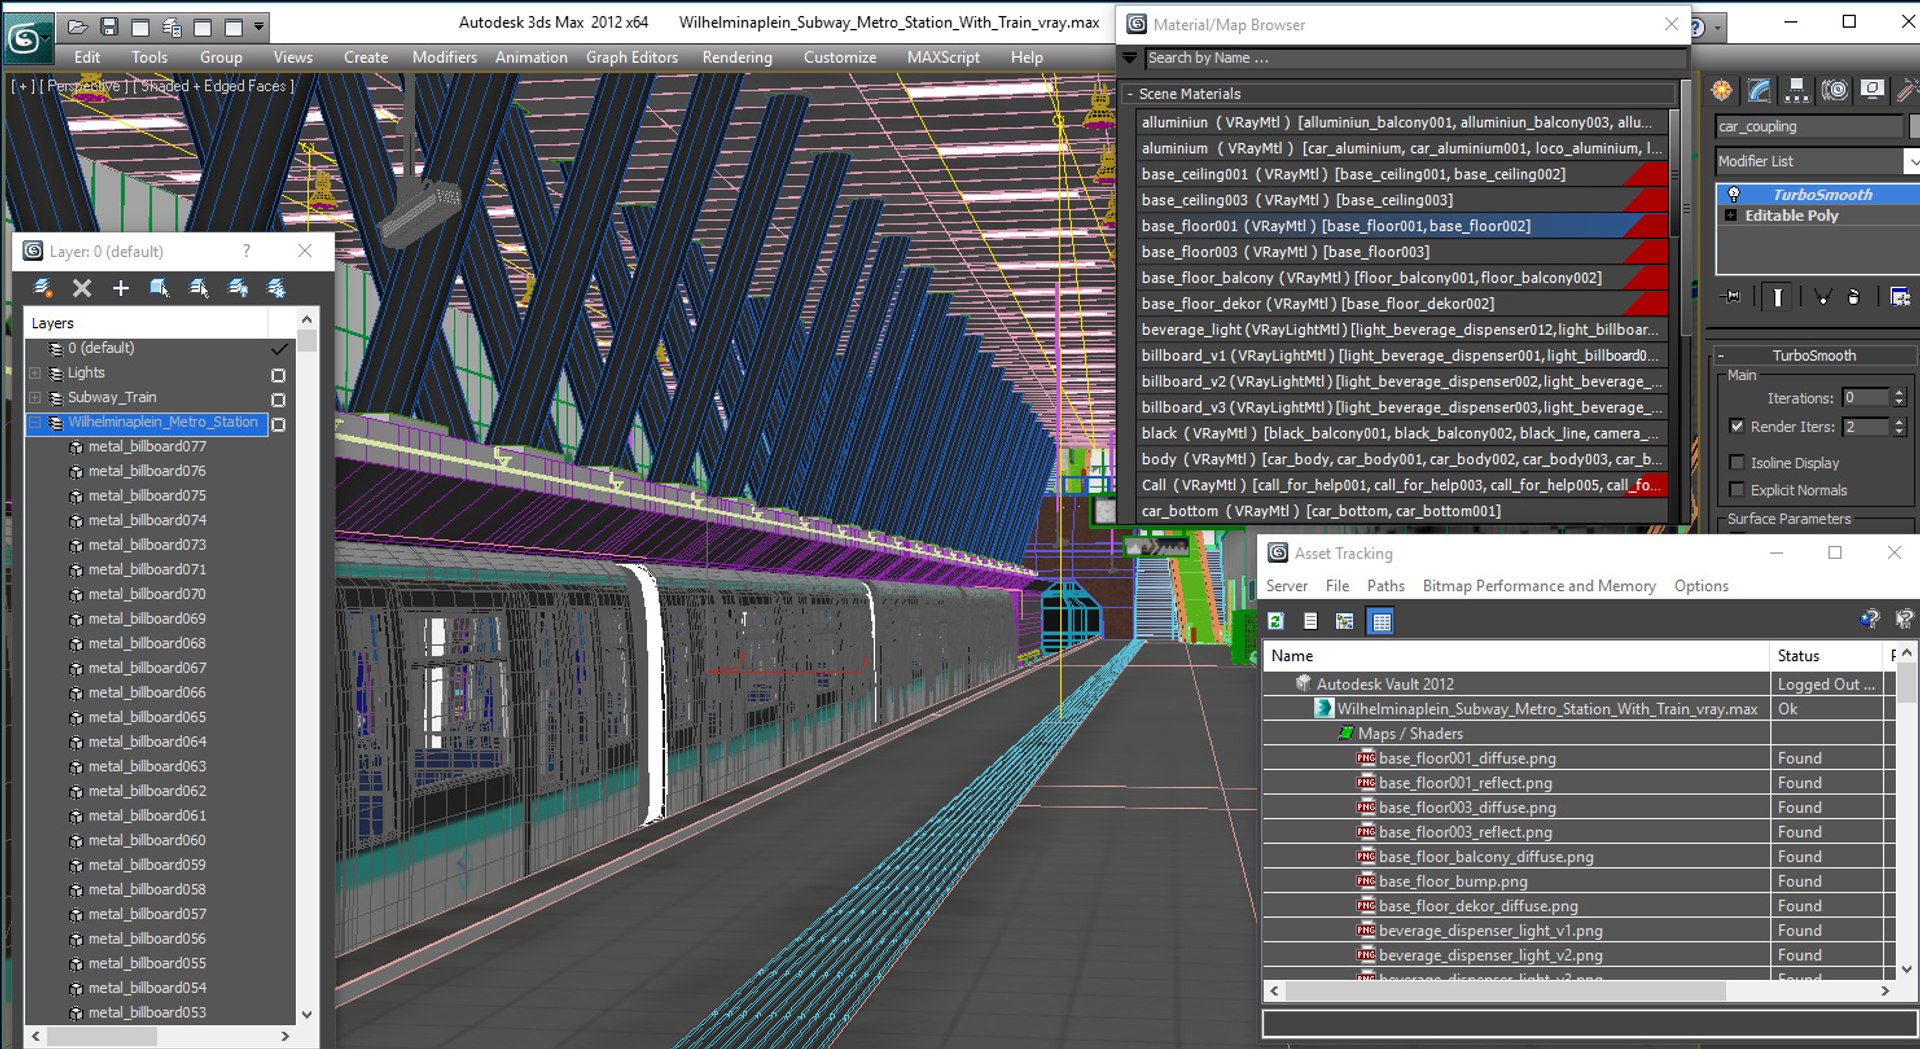This screenshot has height=1049, width=1920.
Task: Click Status Log icon in Asset Tracking
Action: point(1310,621)
